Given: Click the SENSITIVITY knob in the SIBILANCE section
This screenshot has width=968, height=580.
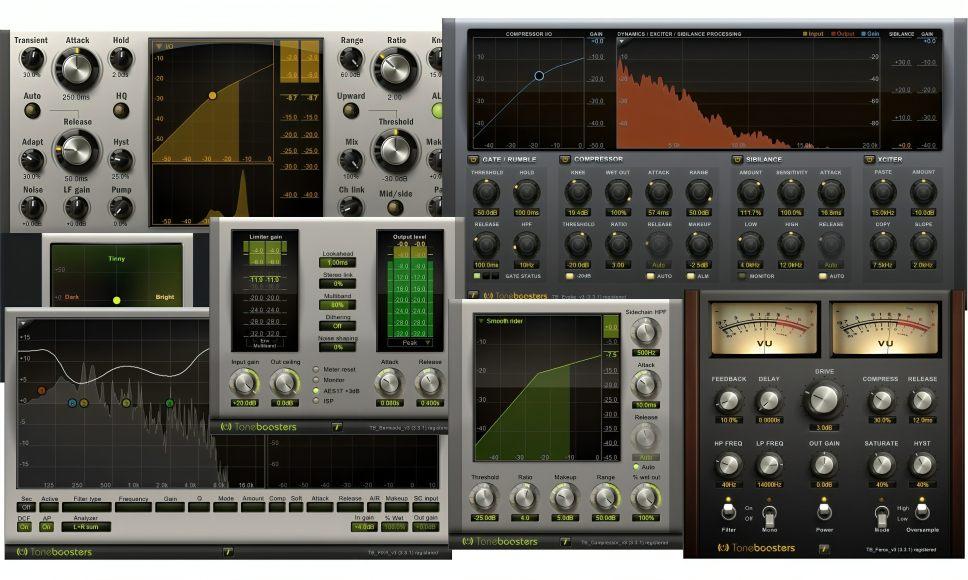Looking at the screenshot, I should pyautogui.click(x=791, y=193).
